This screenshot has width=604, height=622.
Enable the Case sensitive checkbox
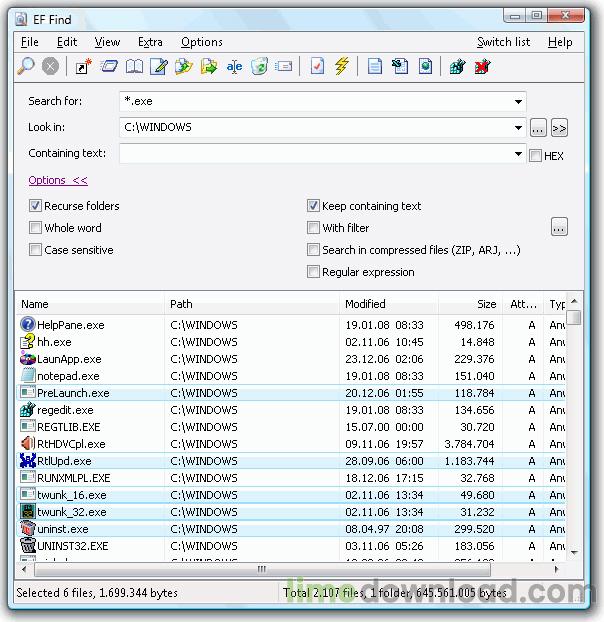(x=36, y=250)
